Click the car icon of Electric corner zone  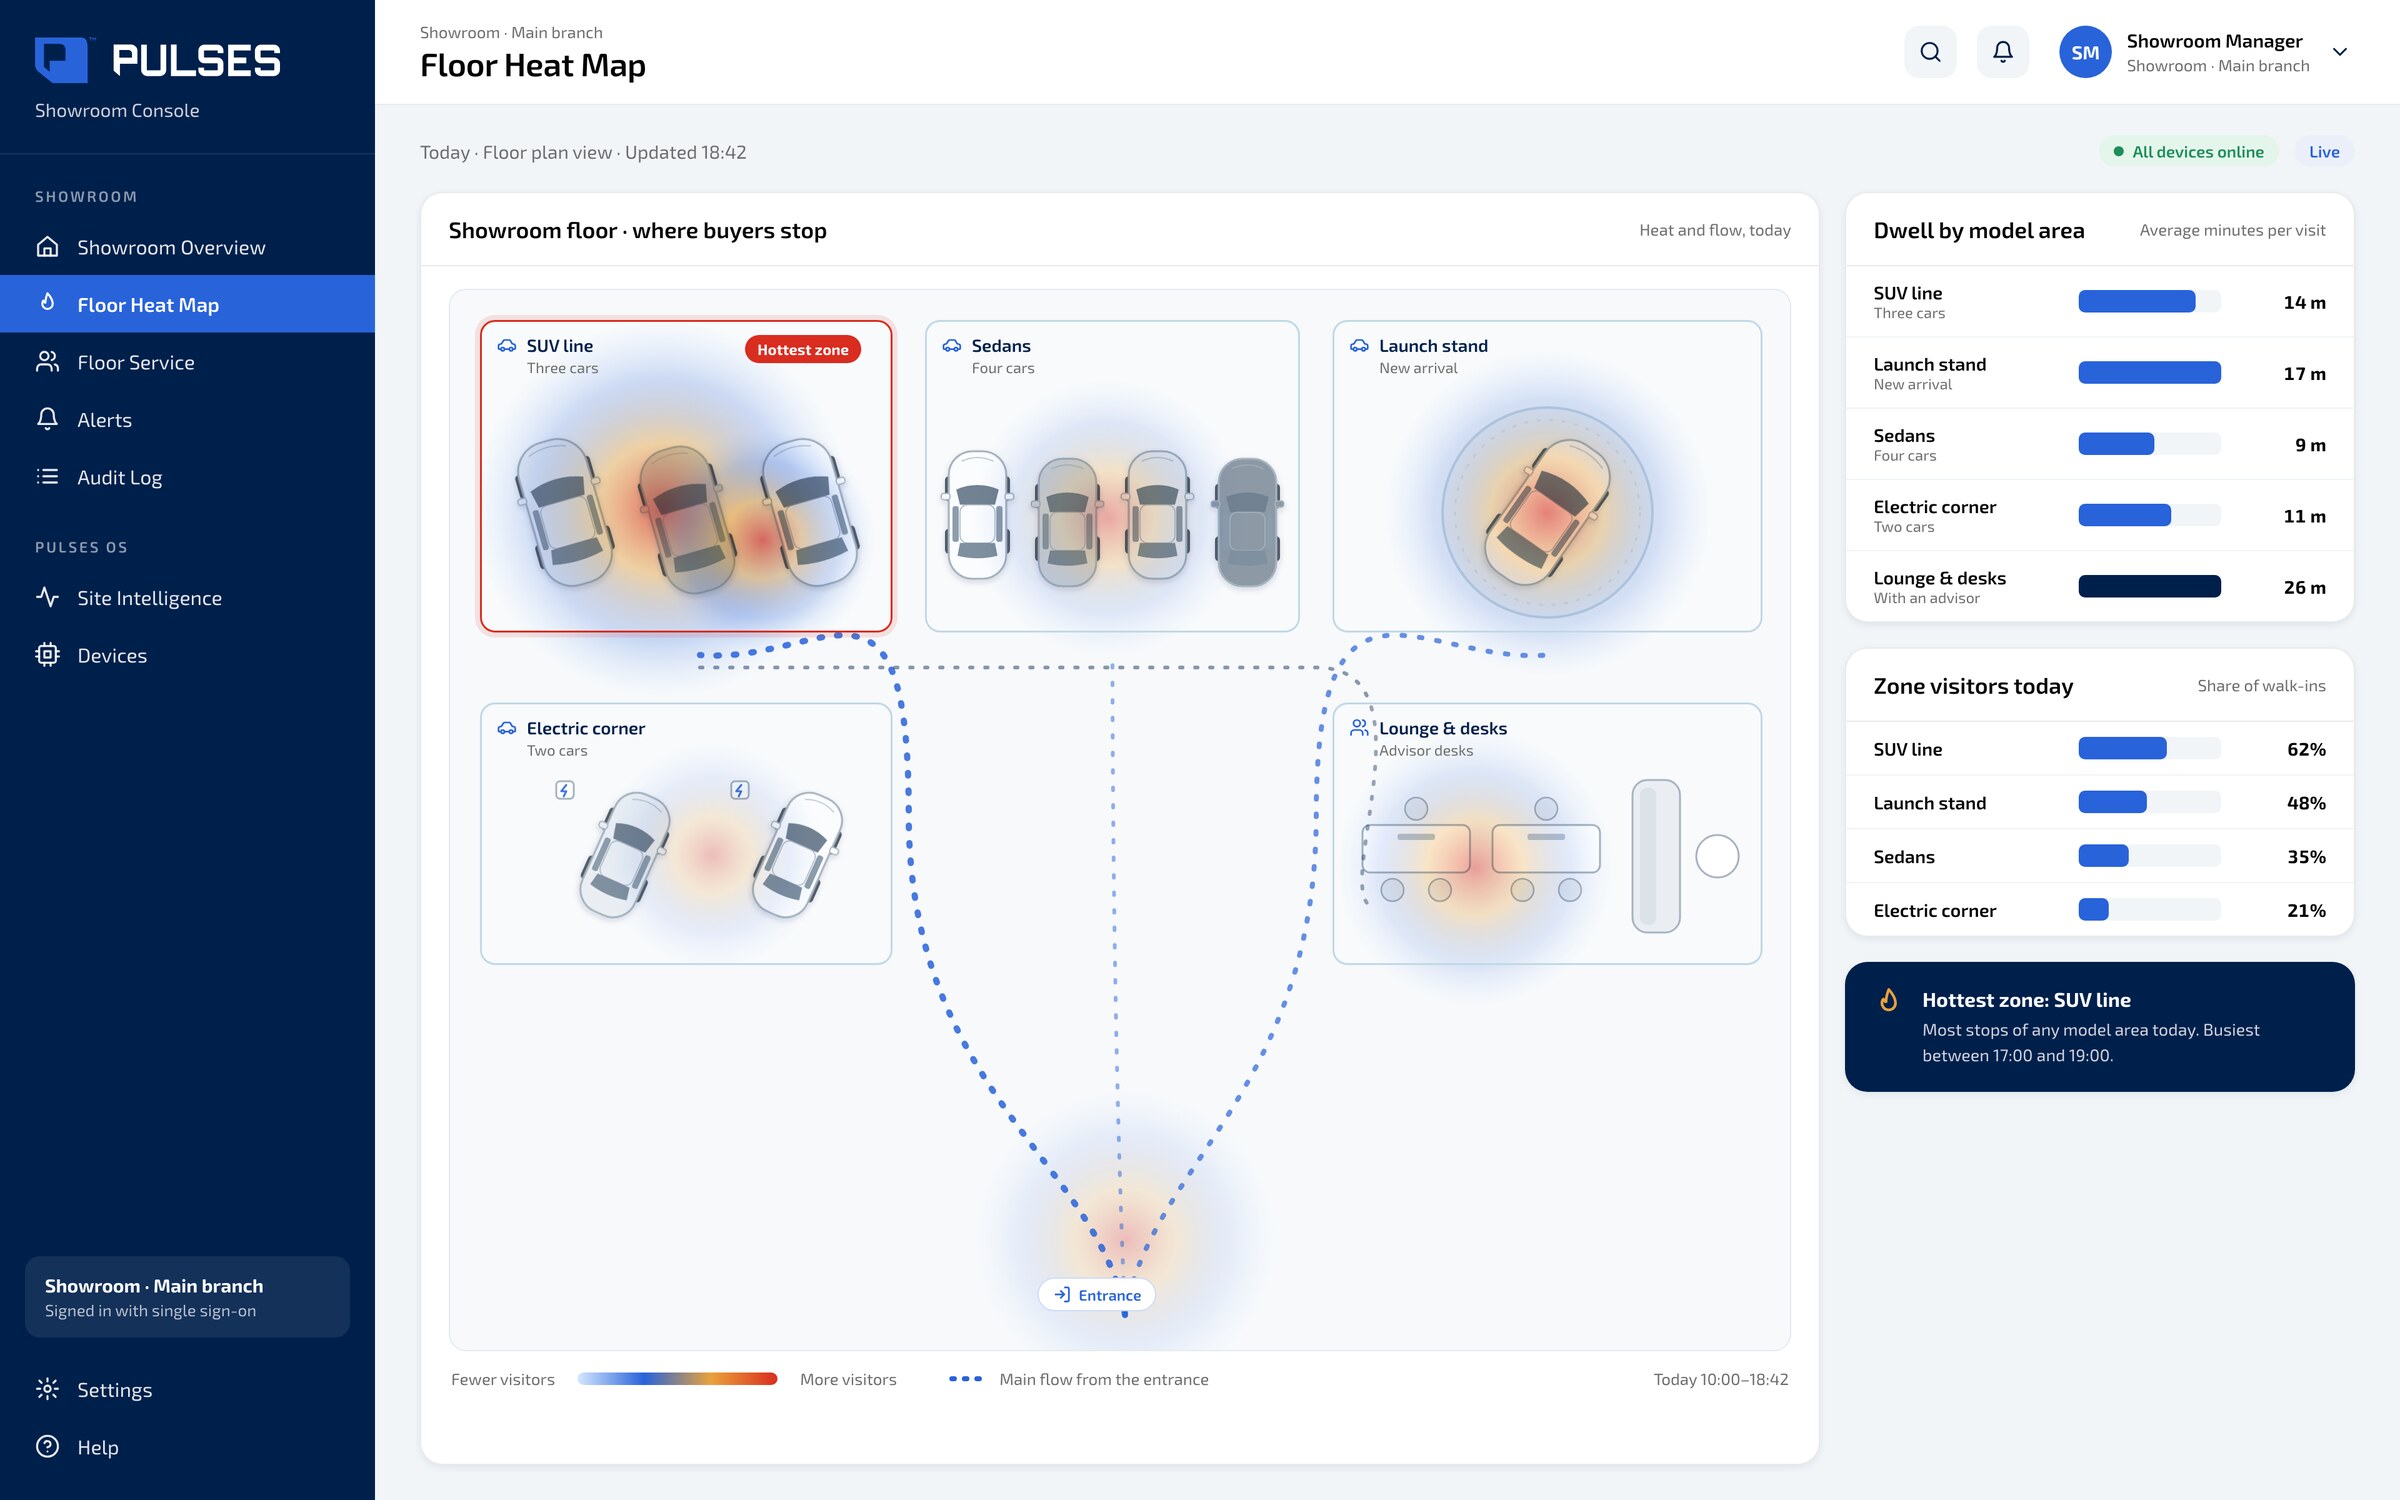(507, 728)
